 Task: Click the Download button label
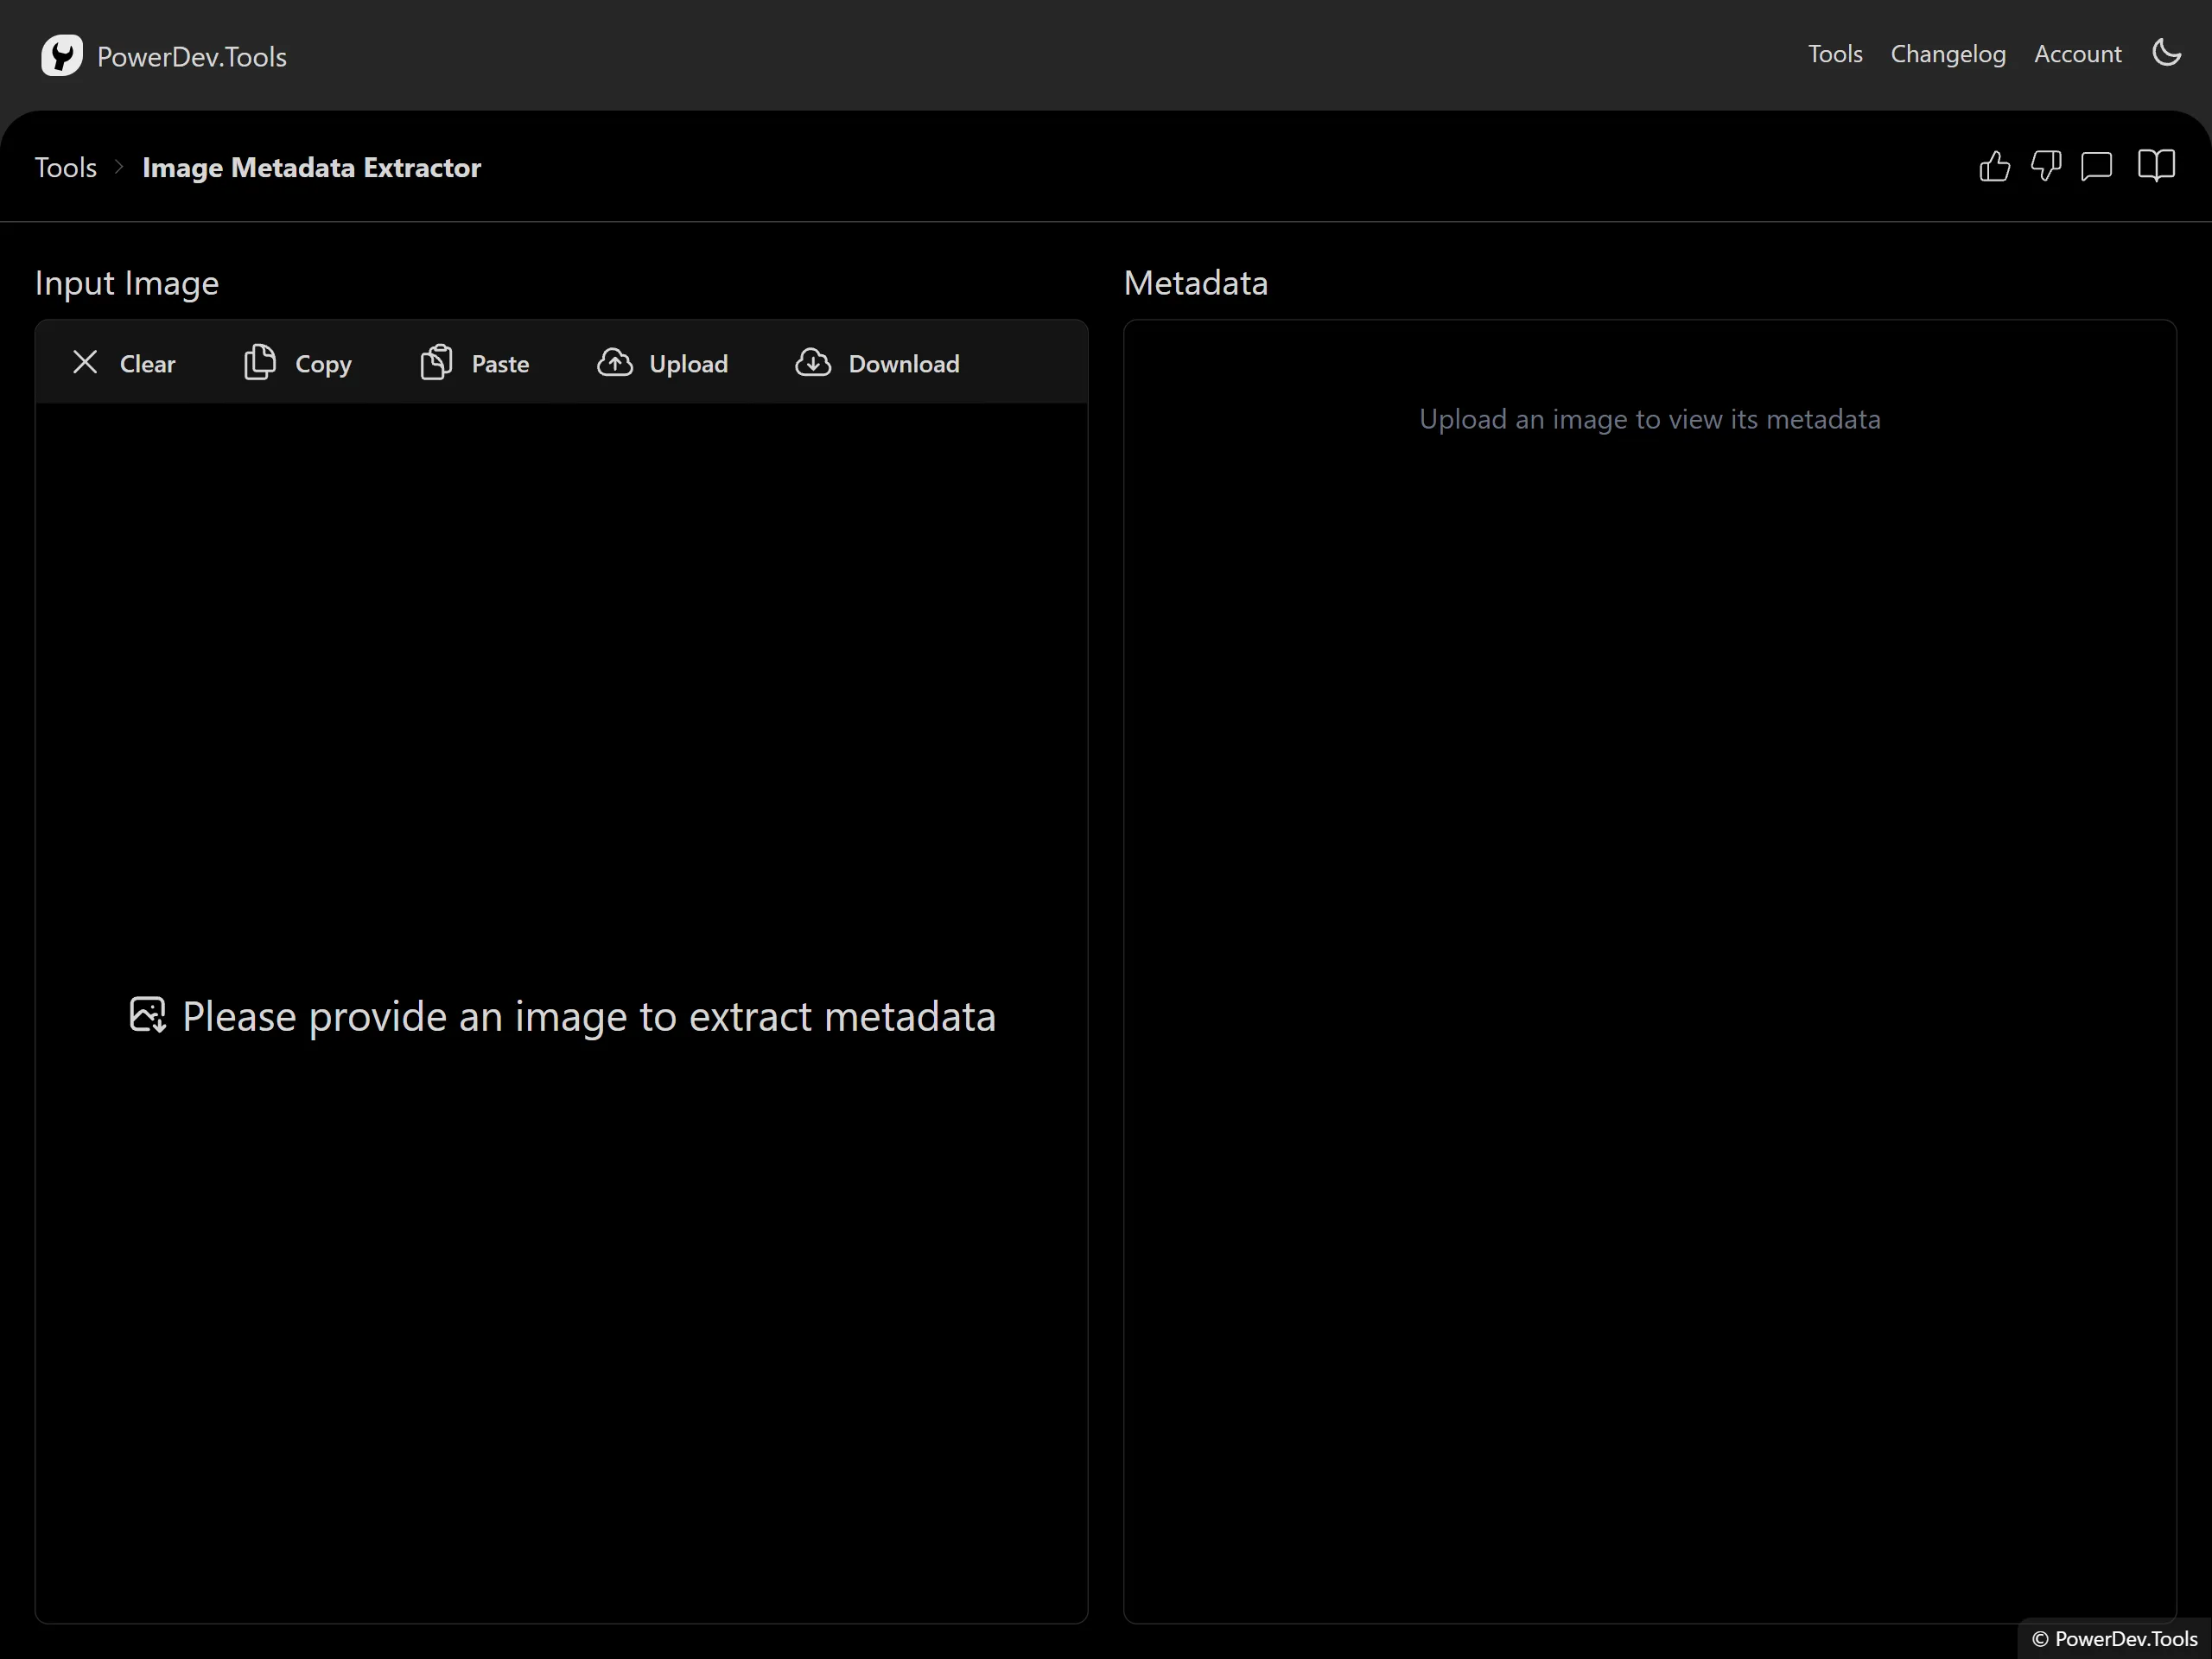(903, 363)
